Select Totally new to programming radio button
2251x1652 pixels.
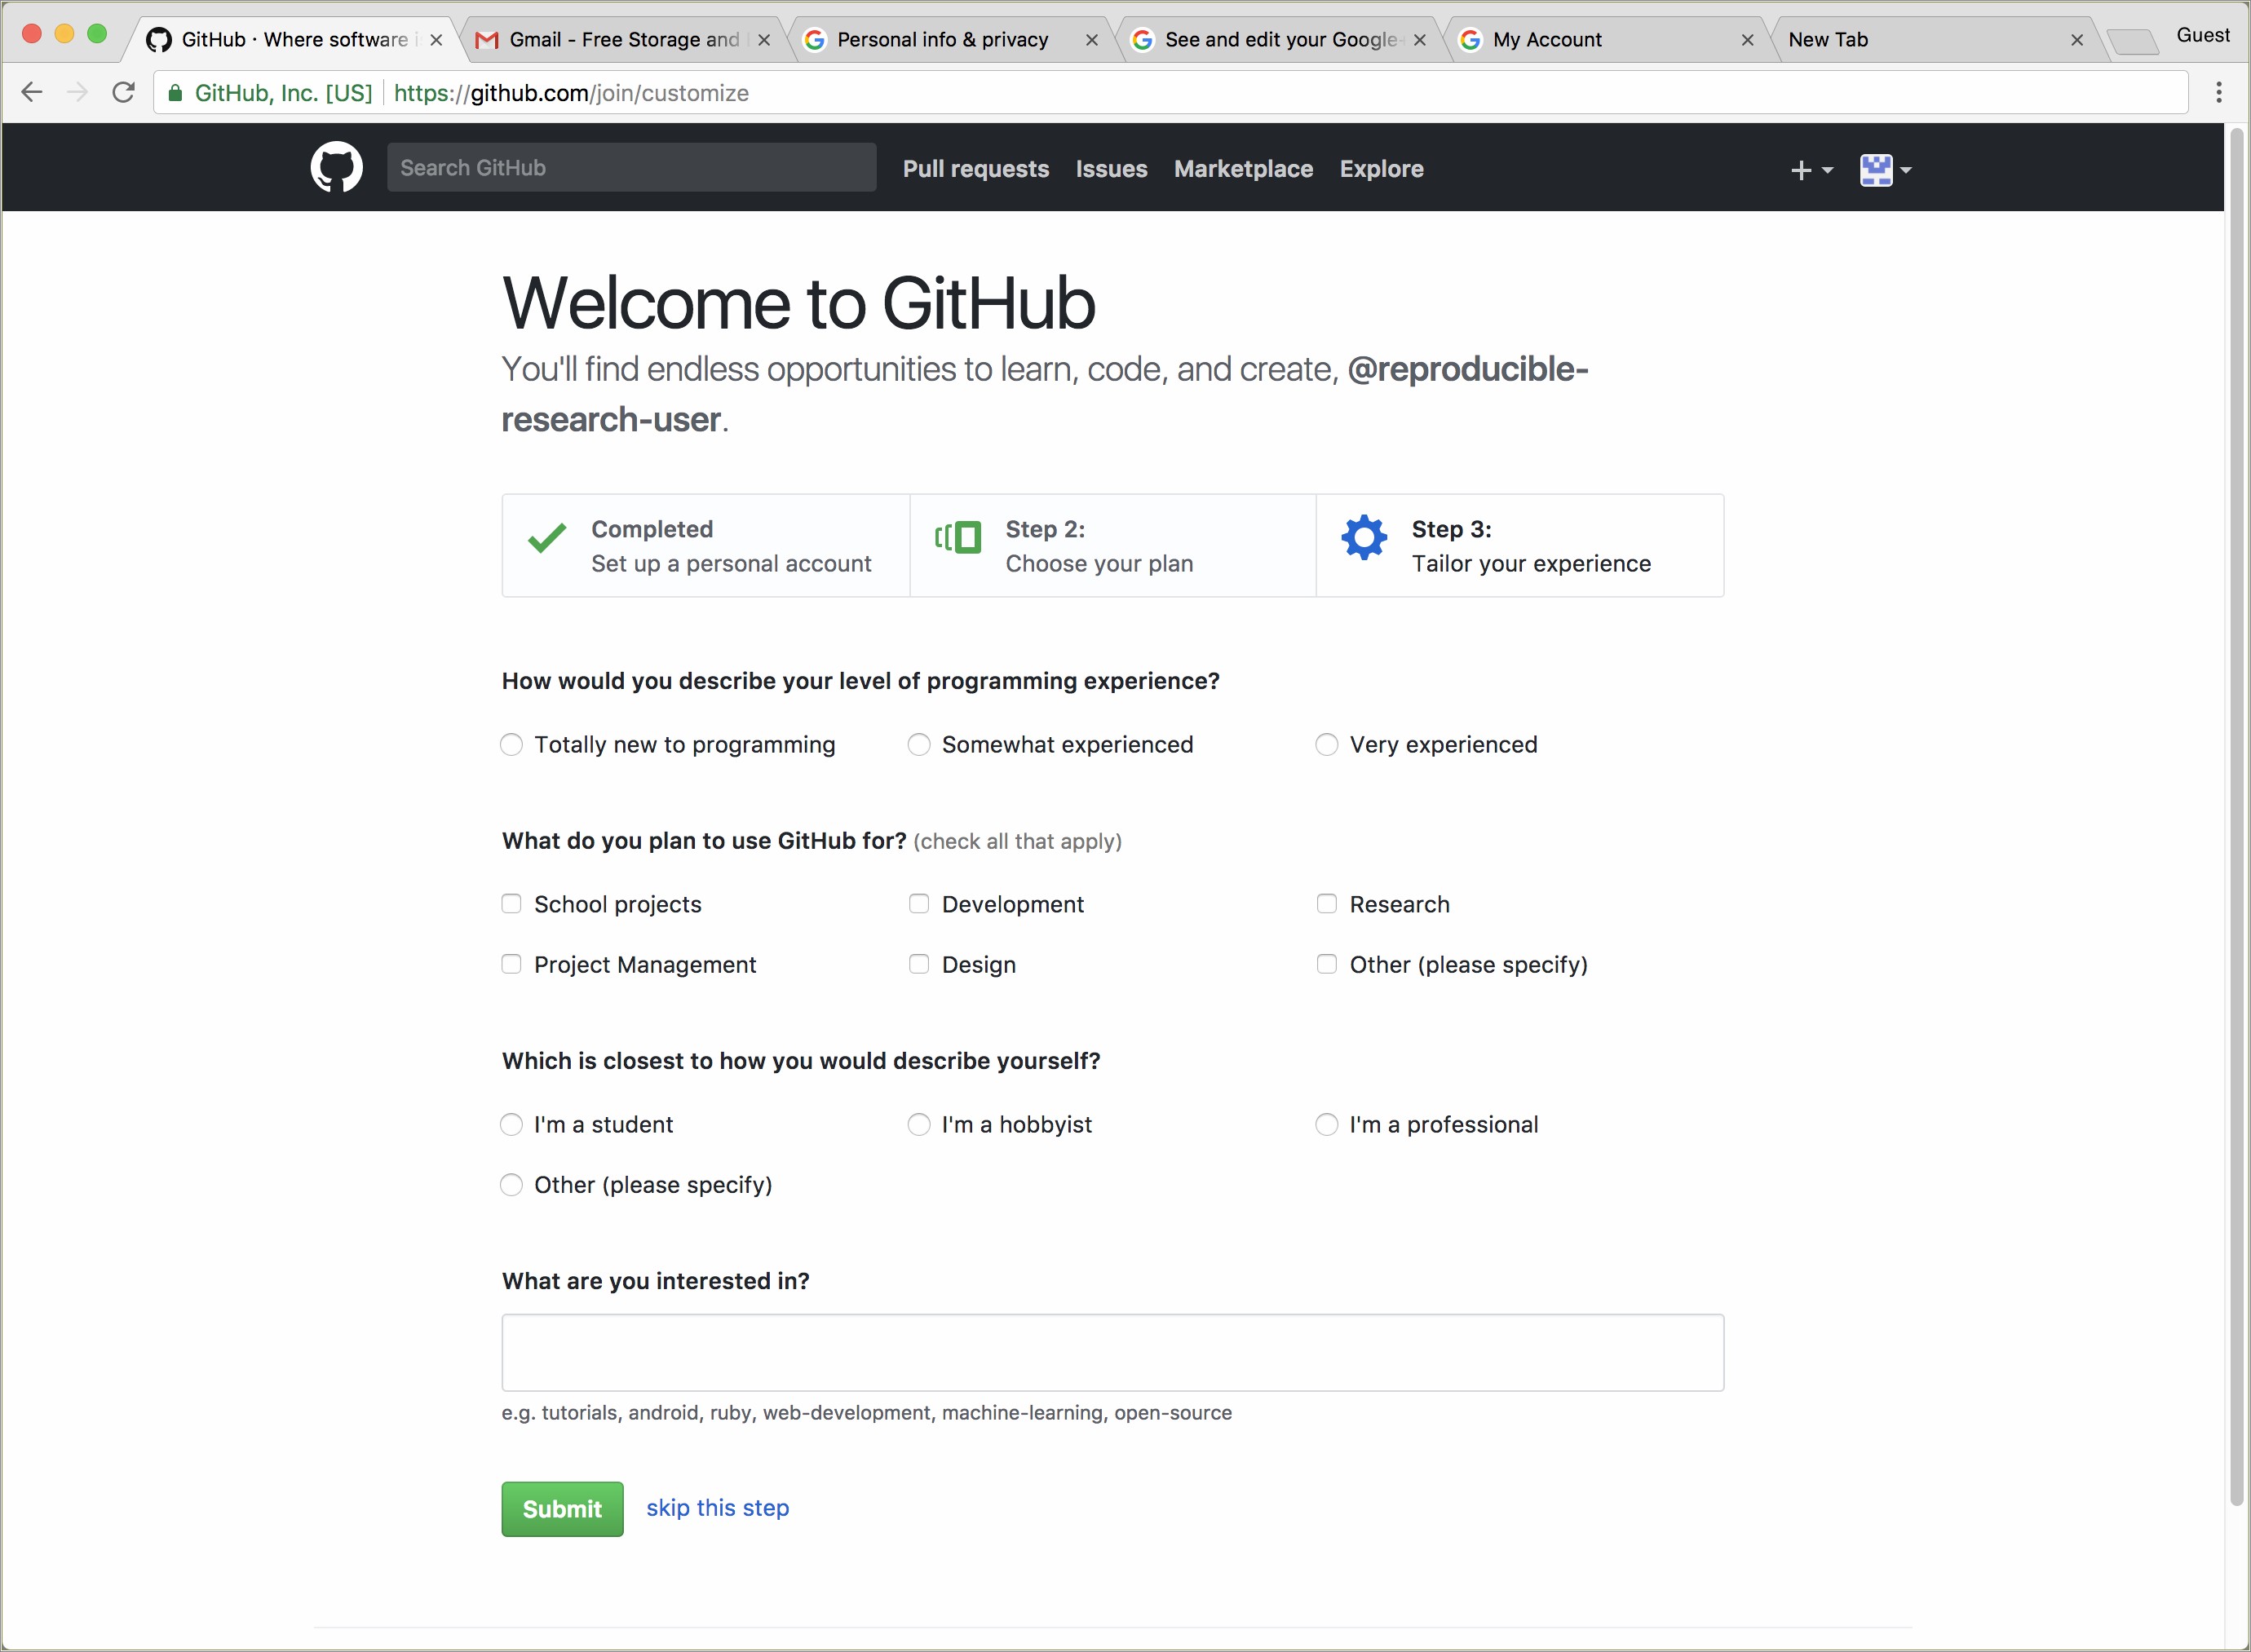point(512,743)
